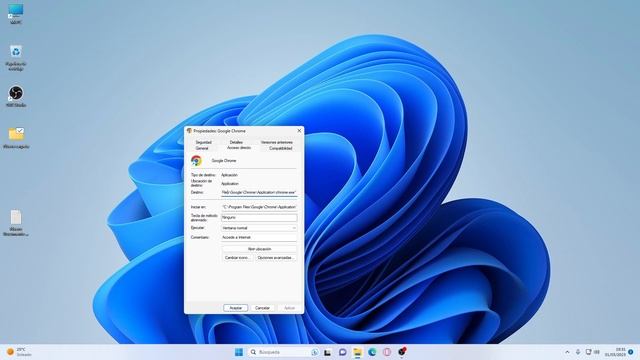
Task: Select the OBS Studio desktop shortcut
Action: [16, 96]
